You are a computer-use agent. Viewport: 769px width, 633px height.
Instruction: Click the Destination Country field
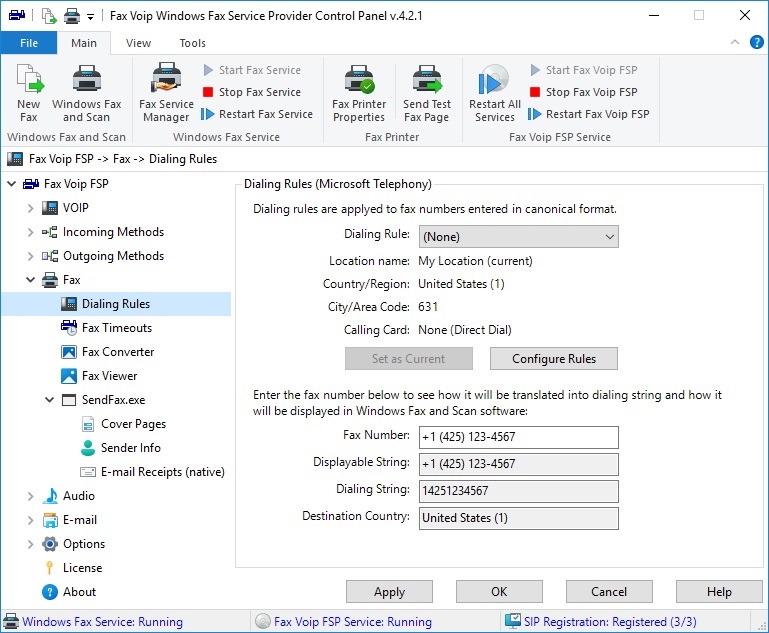coord(518,518)
